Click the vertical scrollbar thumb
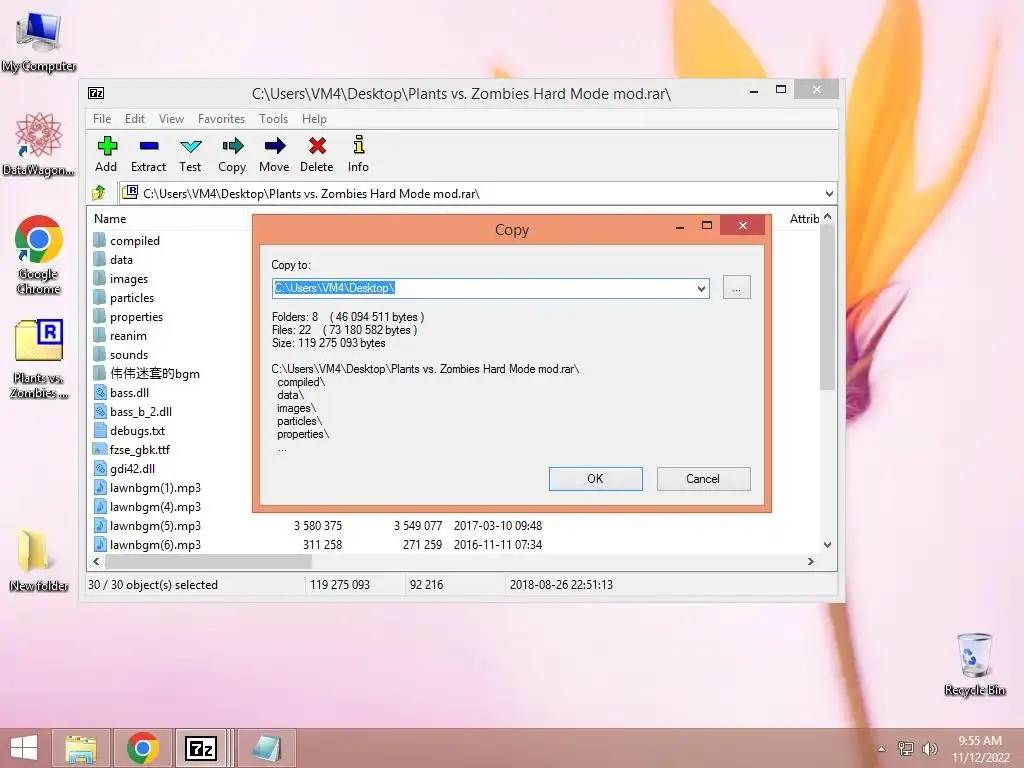 click(x=827, y=307)
